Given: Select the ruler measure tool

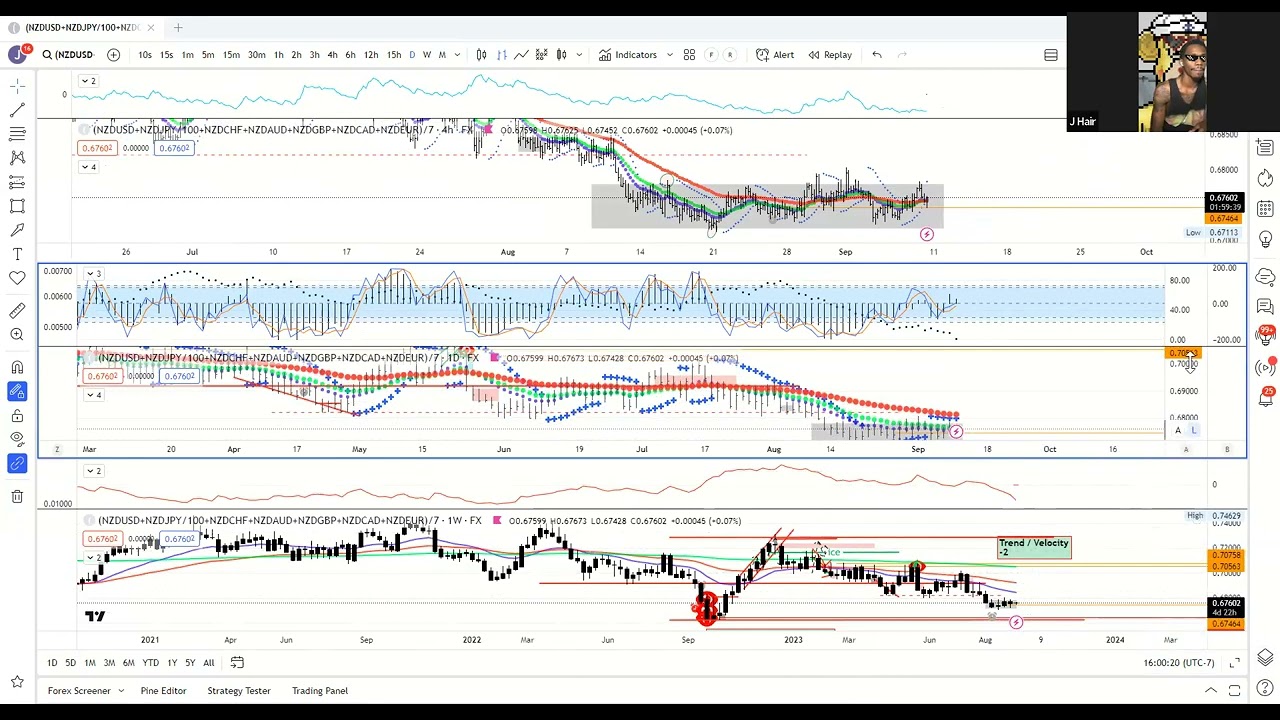Looking at the screenshot, I should tap(17, 311).
